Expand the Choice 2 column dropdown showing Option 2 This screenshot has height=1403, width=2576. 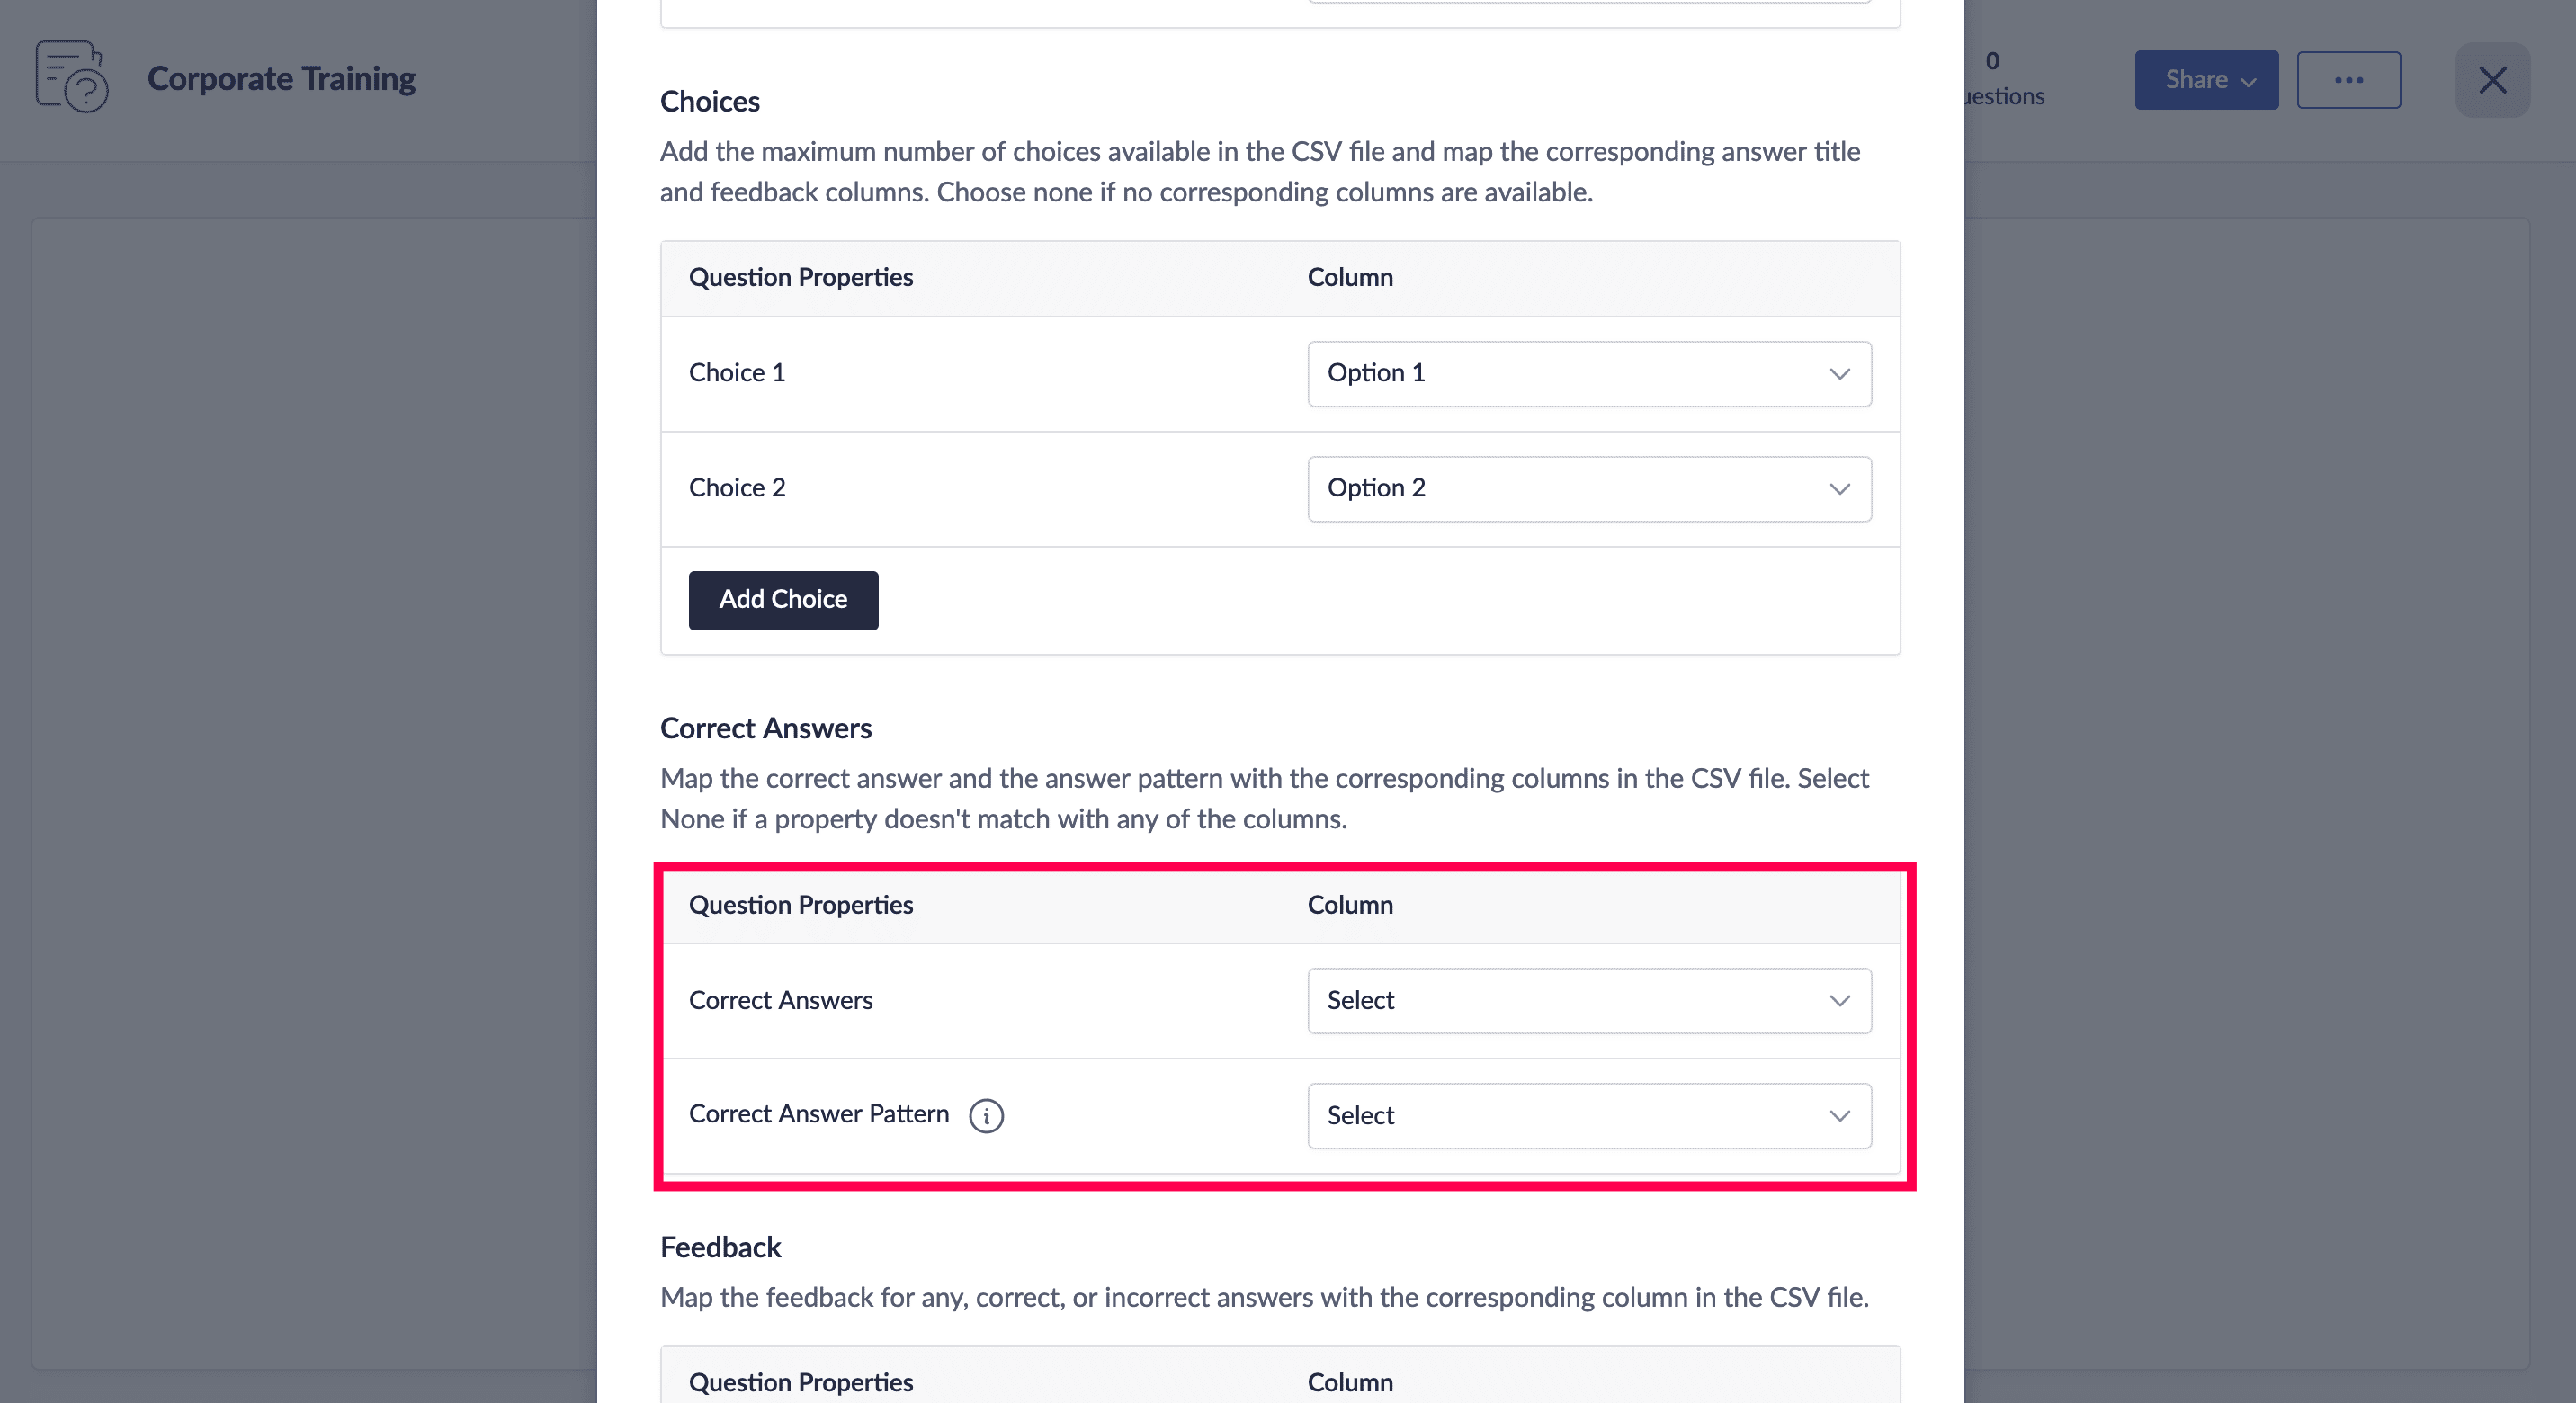[1589, 489]
